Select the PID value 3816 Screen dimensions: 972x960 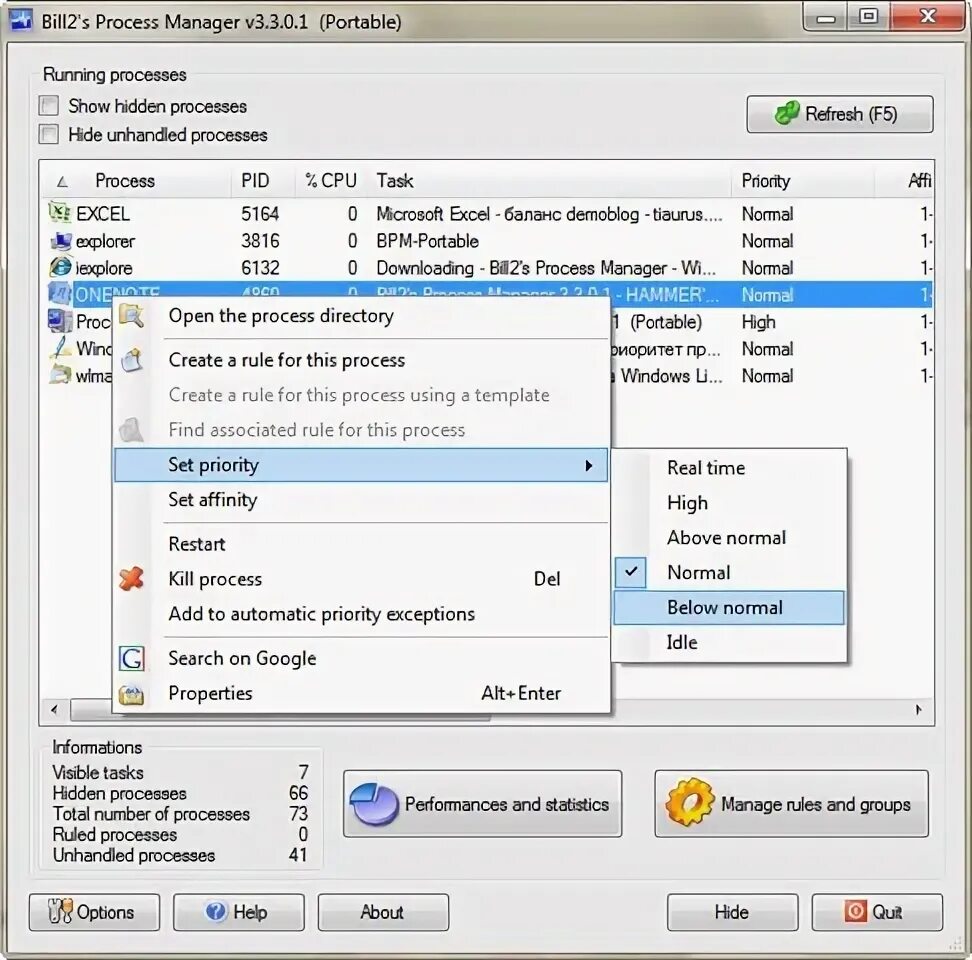(260, 240)
